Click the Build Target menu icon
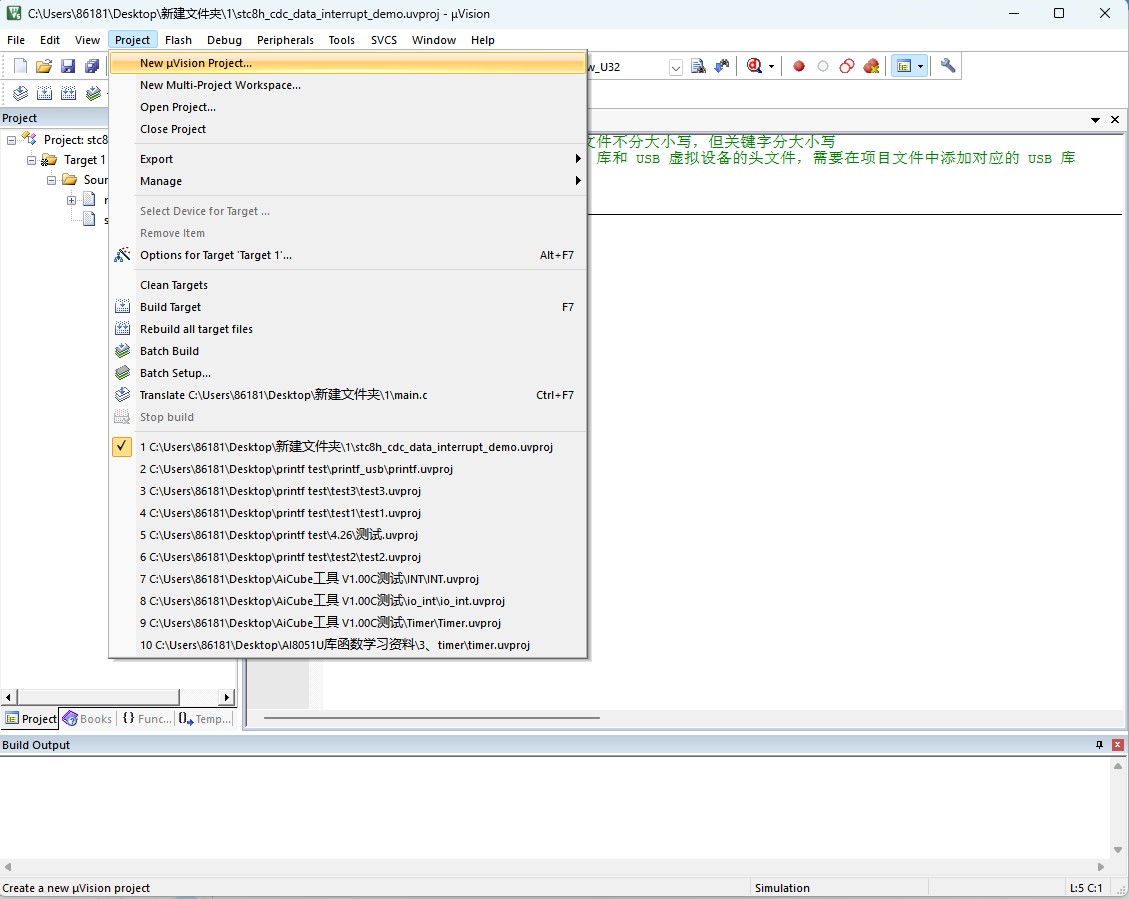1129x899 pixels. coord(122,307)
